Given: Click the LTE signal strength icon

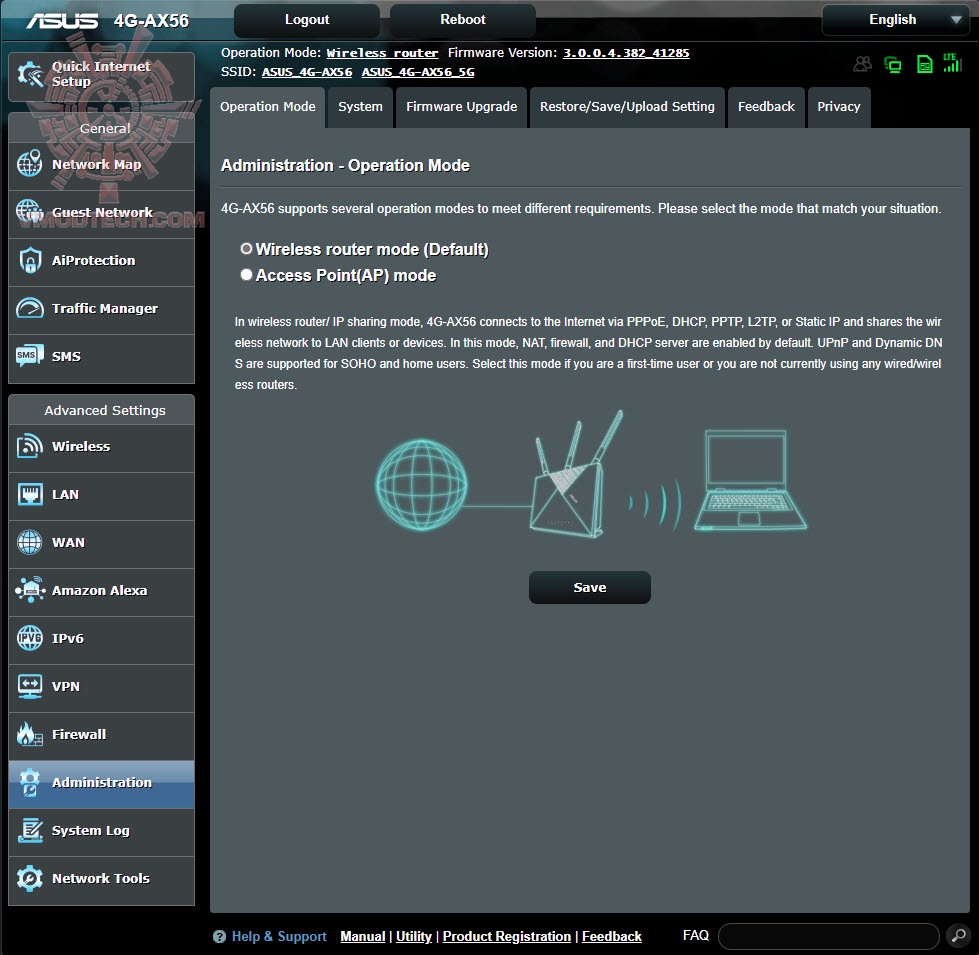Looking at the screenshot, I should [952, 62].
